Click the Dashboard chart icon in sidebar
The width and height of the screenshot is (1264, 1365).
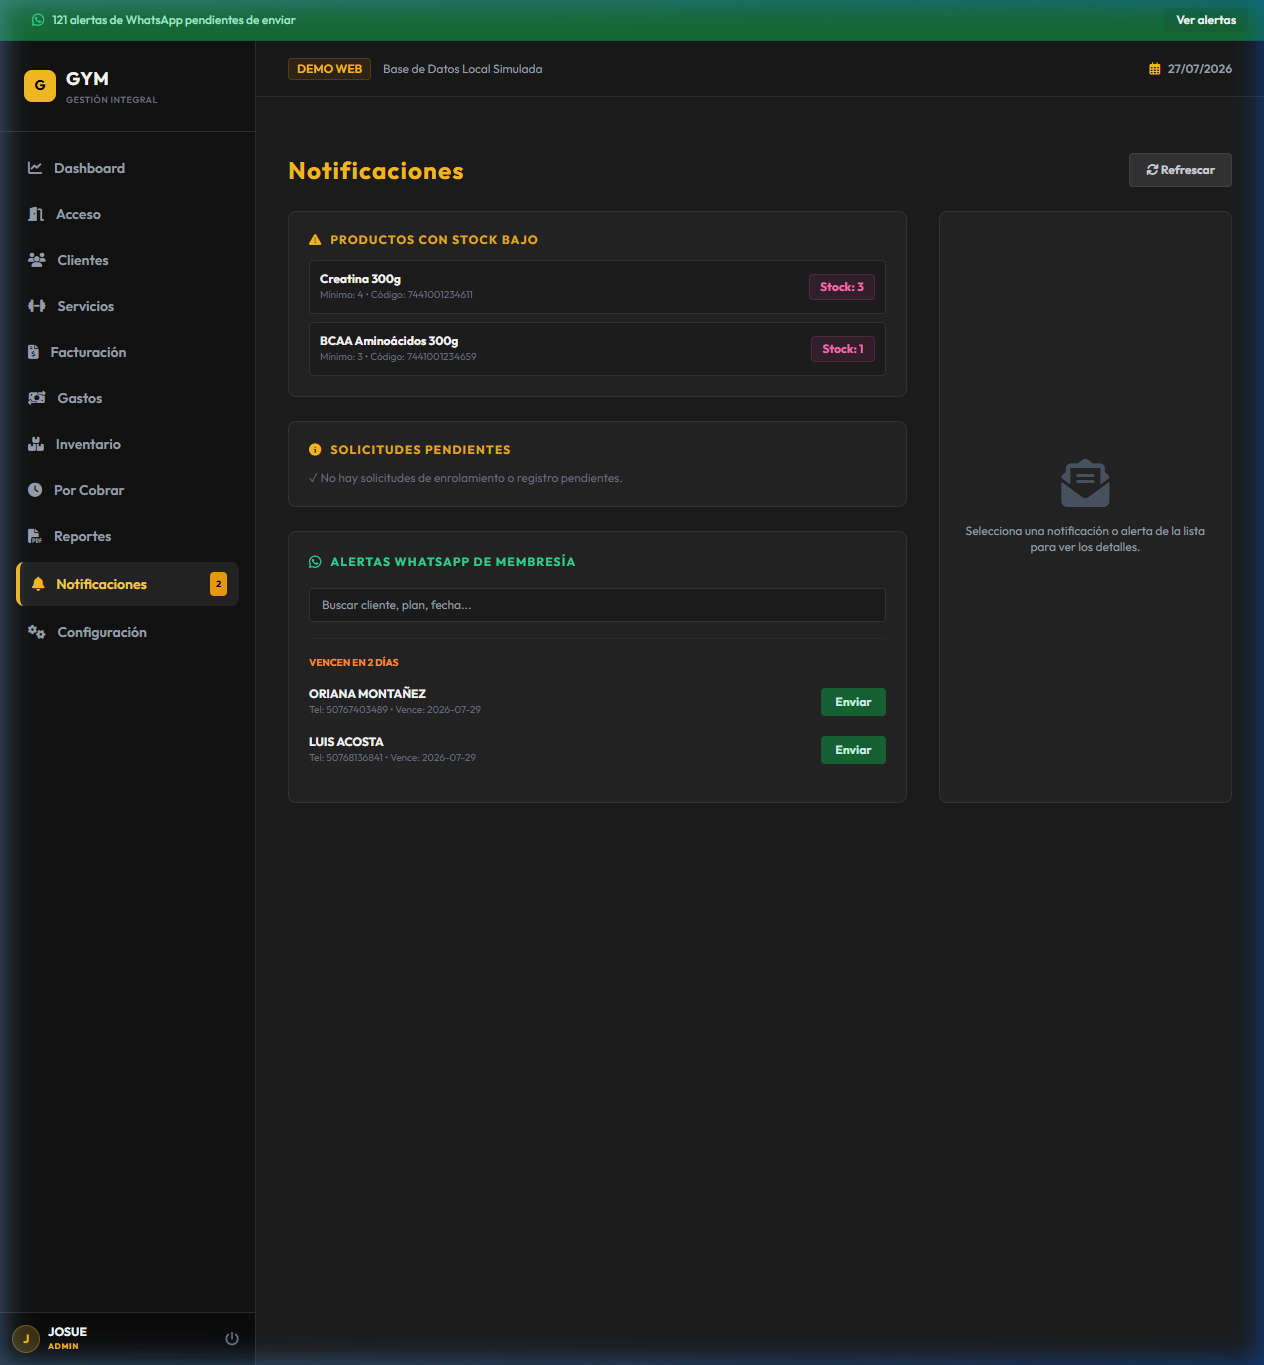click(x=35, y=168)
